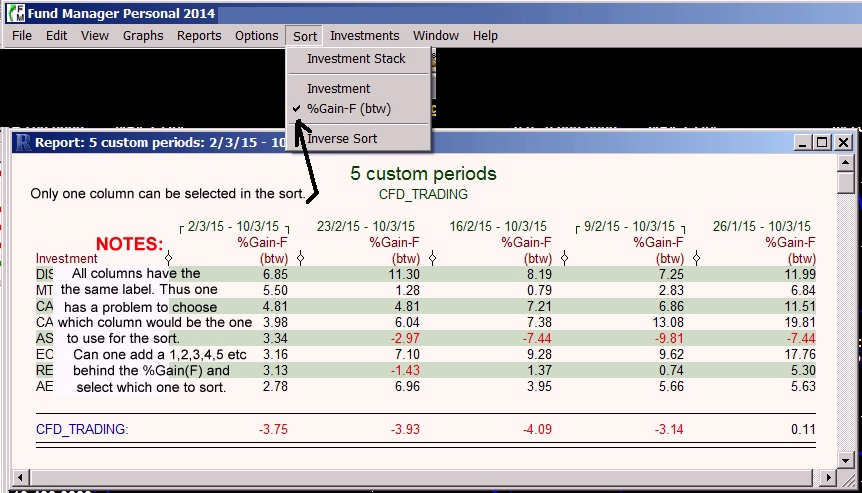Click the vertical scrollbar thumb

click(x=846, y=182)
